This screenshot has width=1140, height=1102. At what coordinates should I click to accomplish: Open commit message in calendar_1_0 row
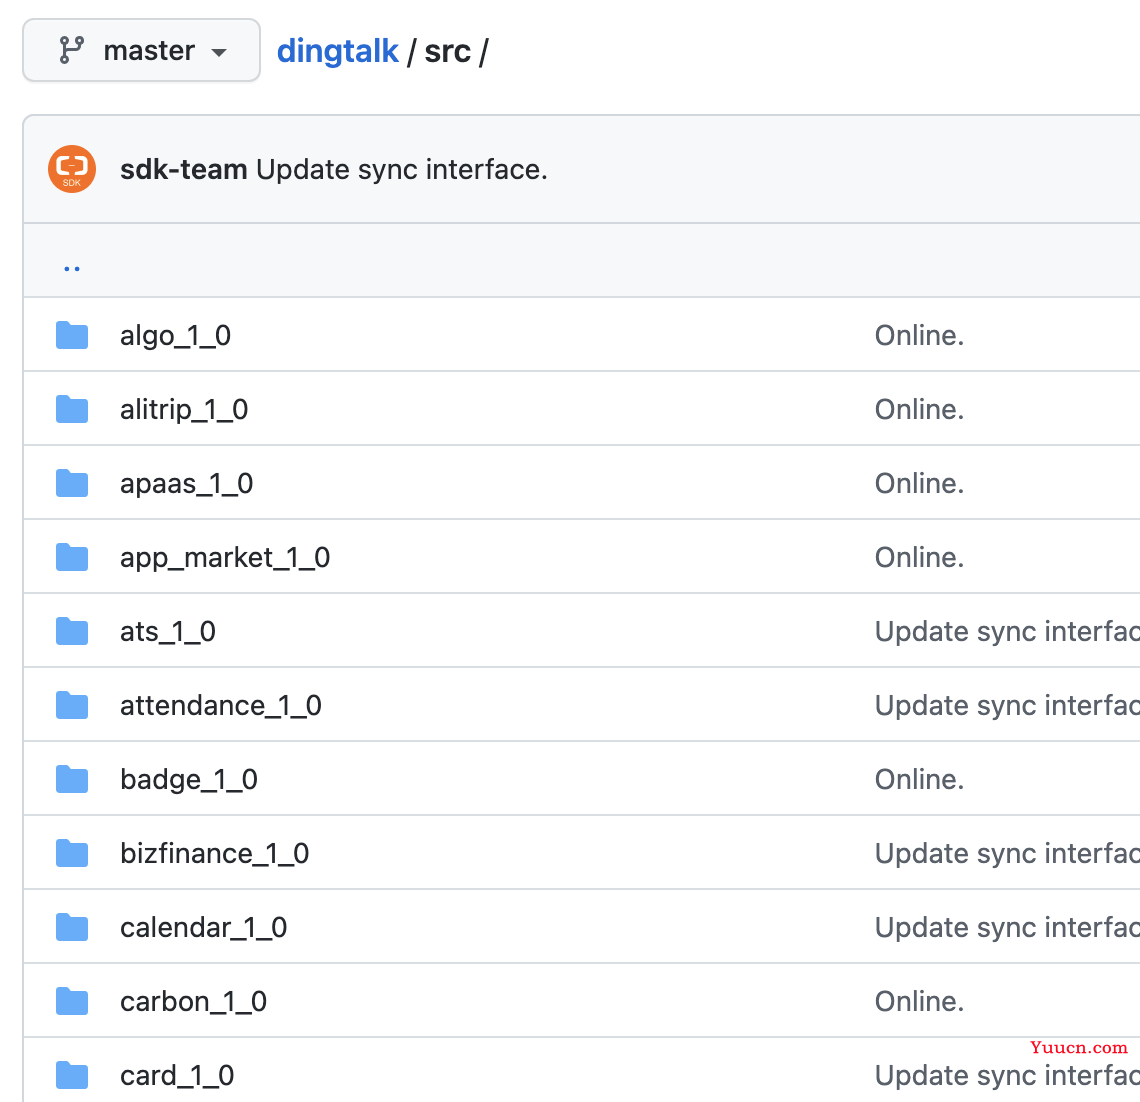tap(1007, 928)
